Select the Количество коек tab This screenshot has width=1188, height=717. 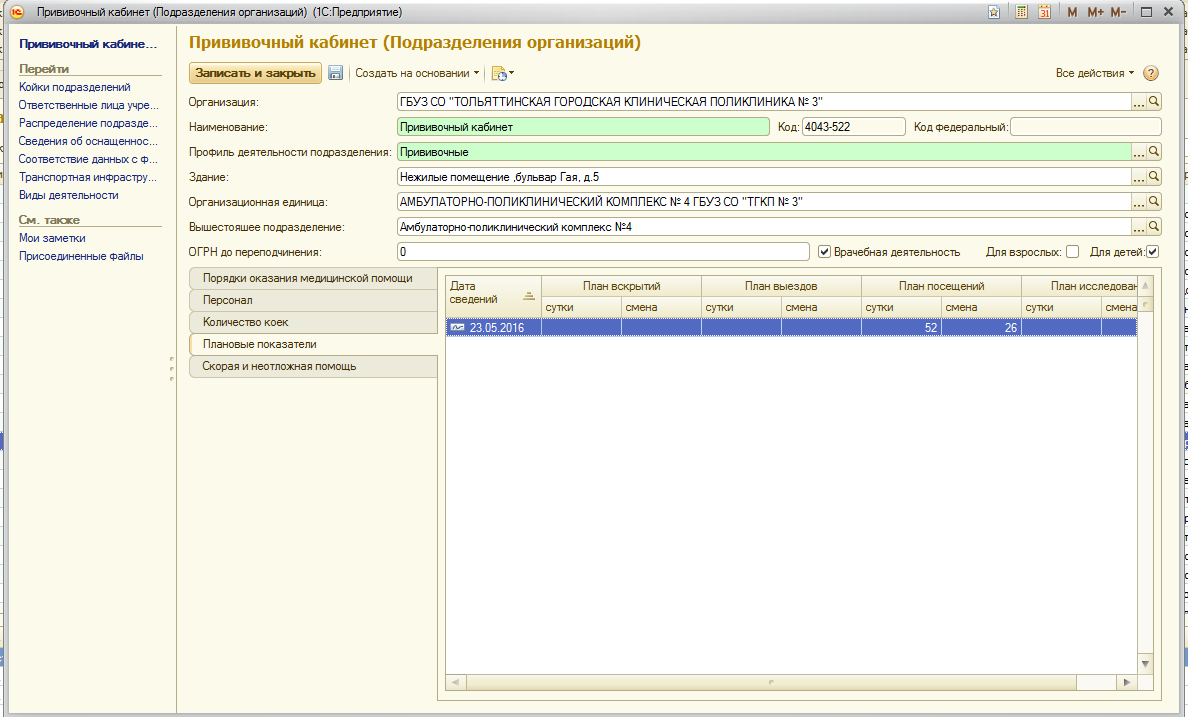click(314, 322)
